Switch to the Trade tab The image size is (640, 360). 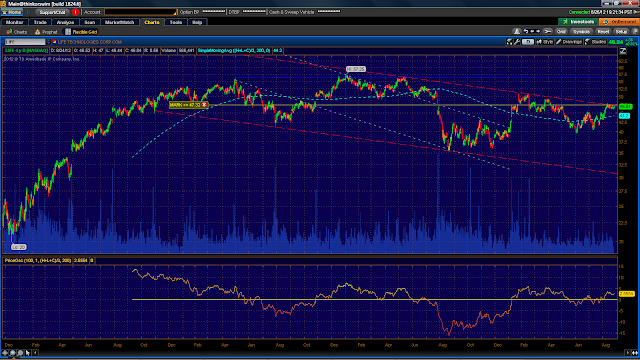40,22
